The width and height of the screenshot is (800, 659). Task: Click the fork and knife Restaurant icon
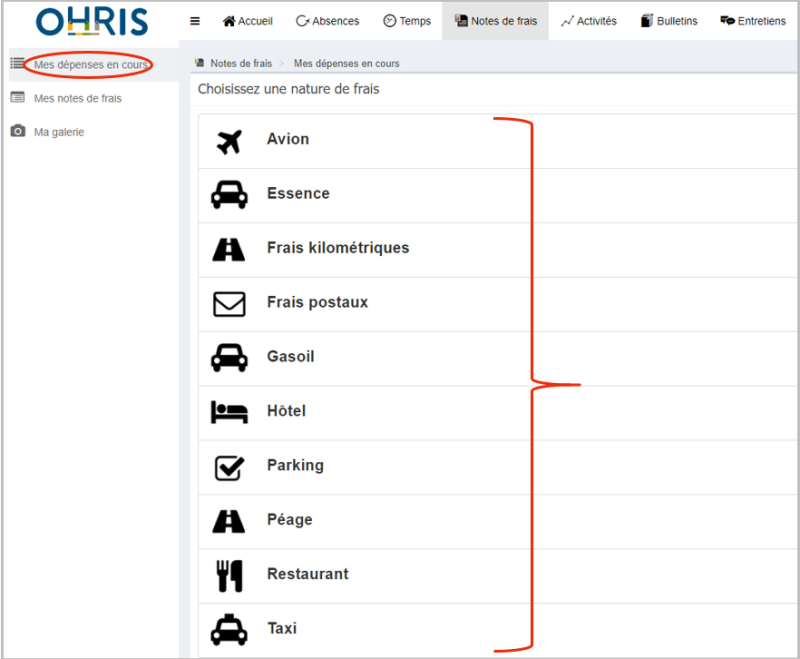point(230,576)
